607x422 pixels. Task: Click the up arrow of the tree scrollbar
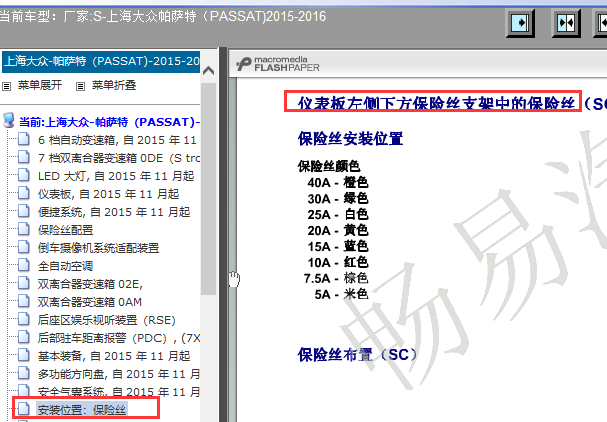coord(208,70)
